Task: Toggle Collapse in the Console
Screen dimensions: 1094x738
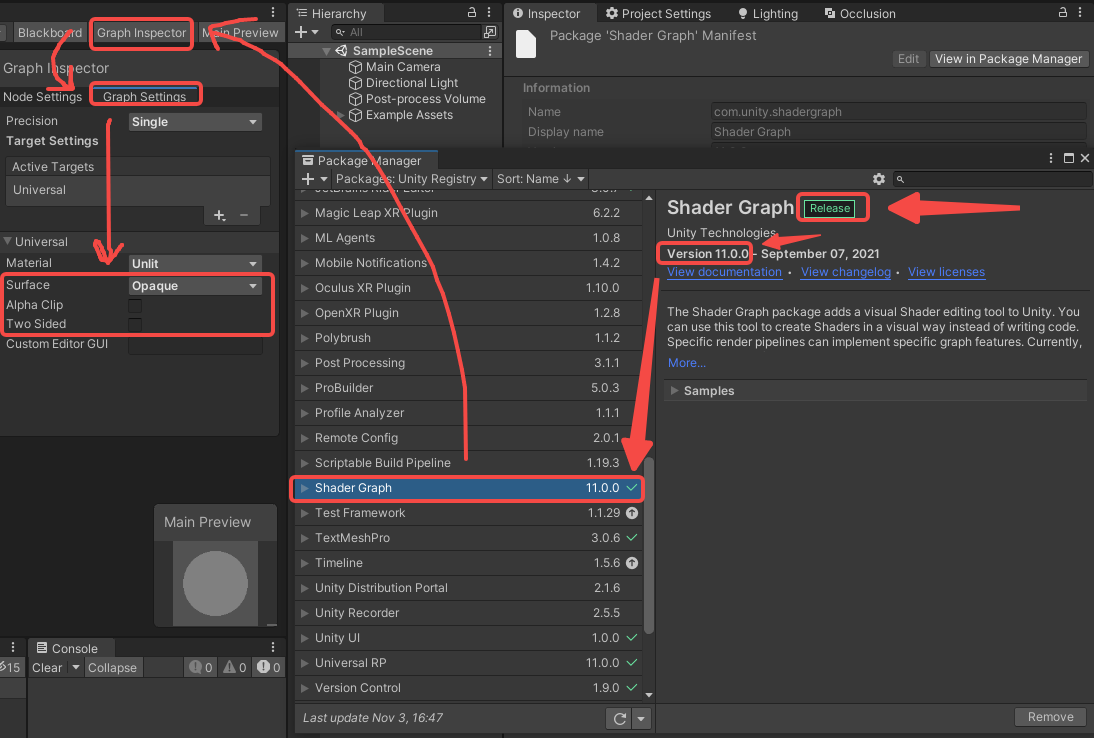Action: coord(112,667)
